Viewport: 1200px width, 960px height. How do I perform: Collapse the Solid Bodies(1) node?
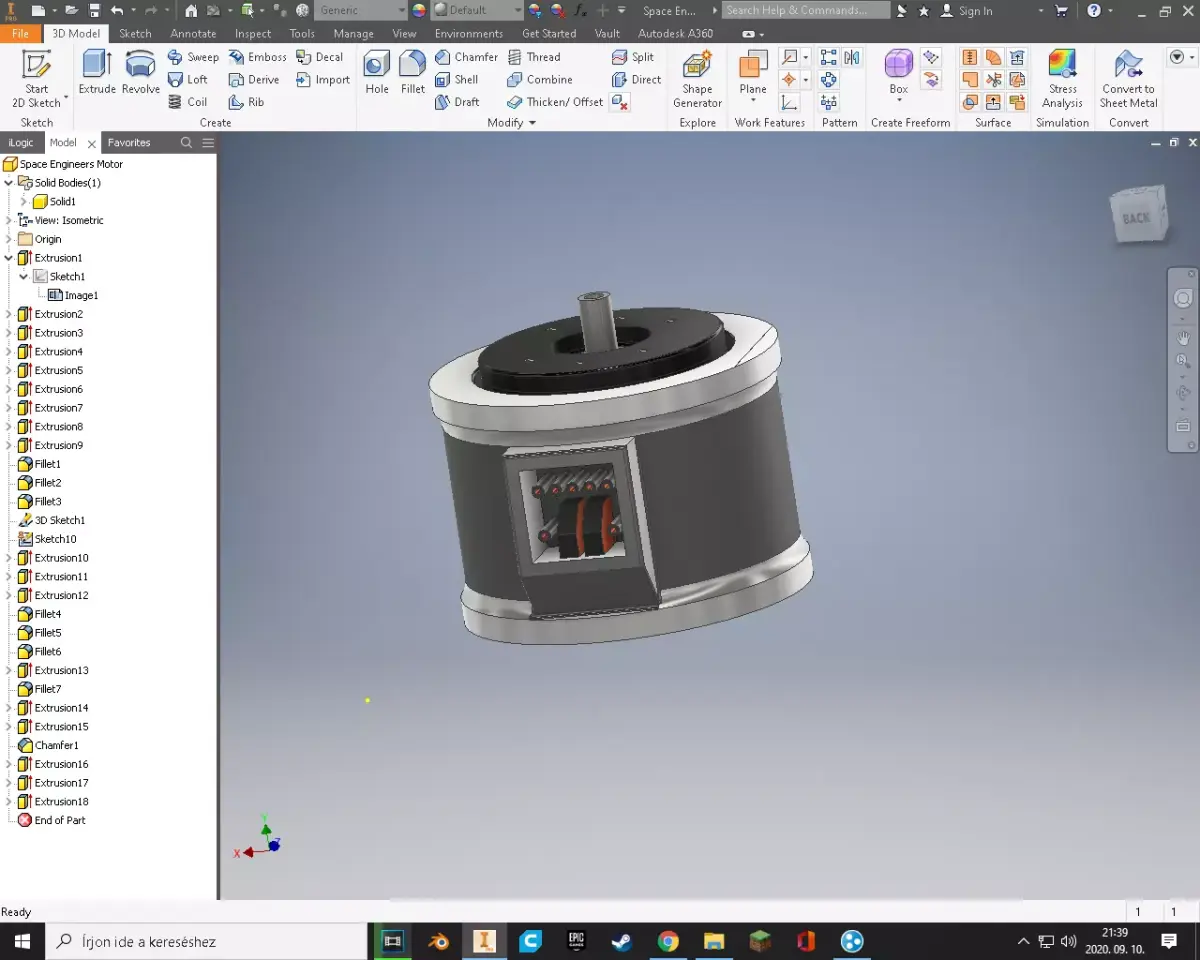pyautogui.click(x=9, y=183)
